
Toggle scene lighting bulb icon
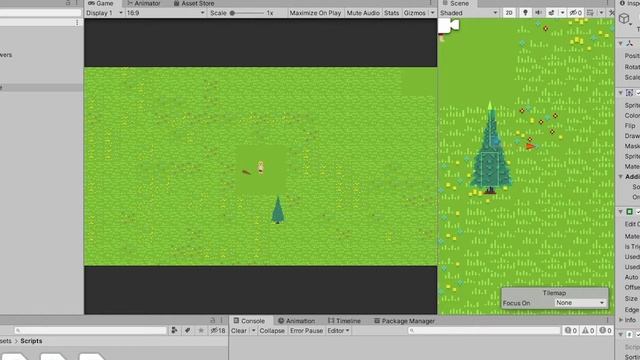pyautogui.click(x=525, y=13)
